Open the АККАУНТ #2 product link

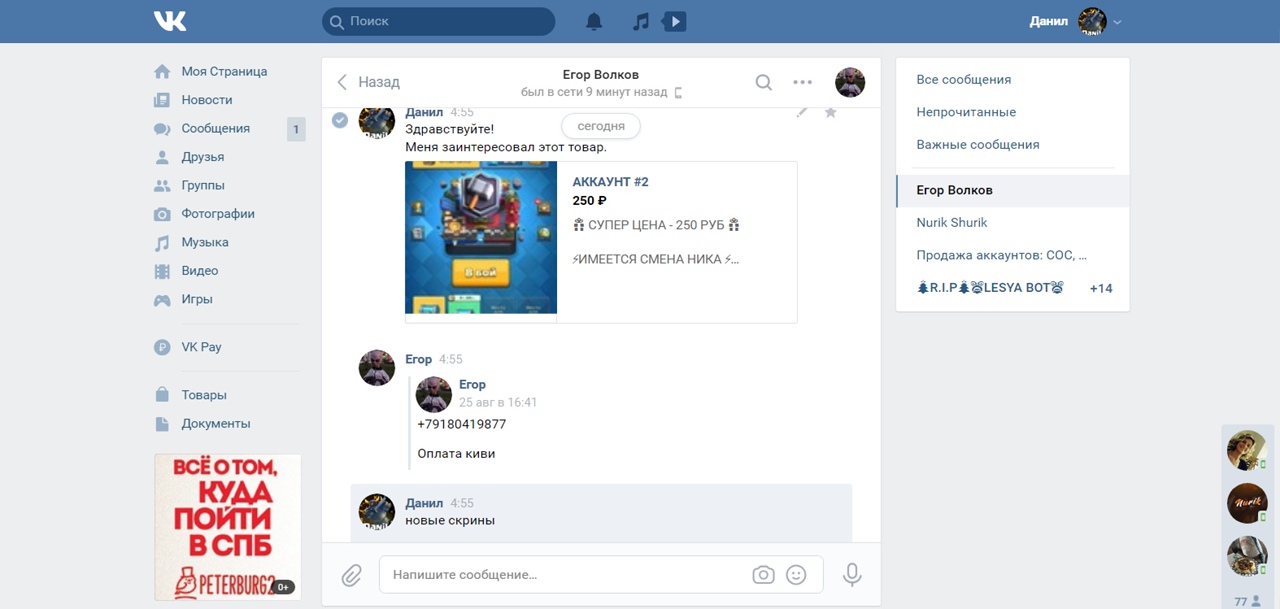[x=610, y=182]
